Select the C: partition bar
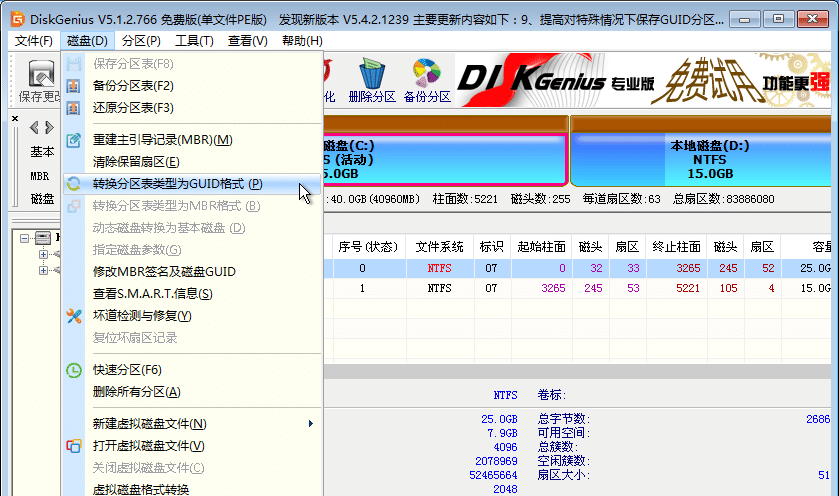 [x=444, y=159]
